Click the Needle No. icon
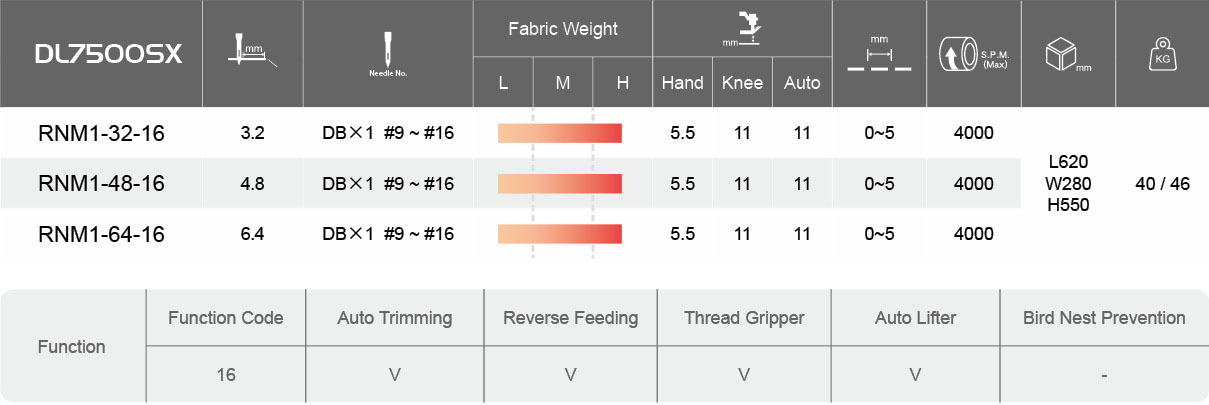The width and height of the screenshot is (1209, 405). tap(385, 52)
